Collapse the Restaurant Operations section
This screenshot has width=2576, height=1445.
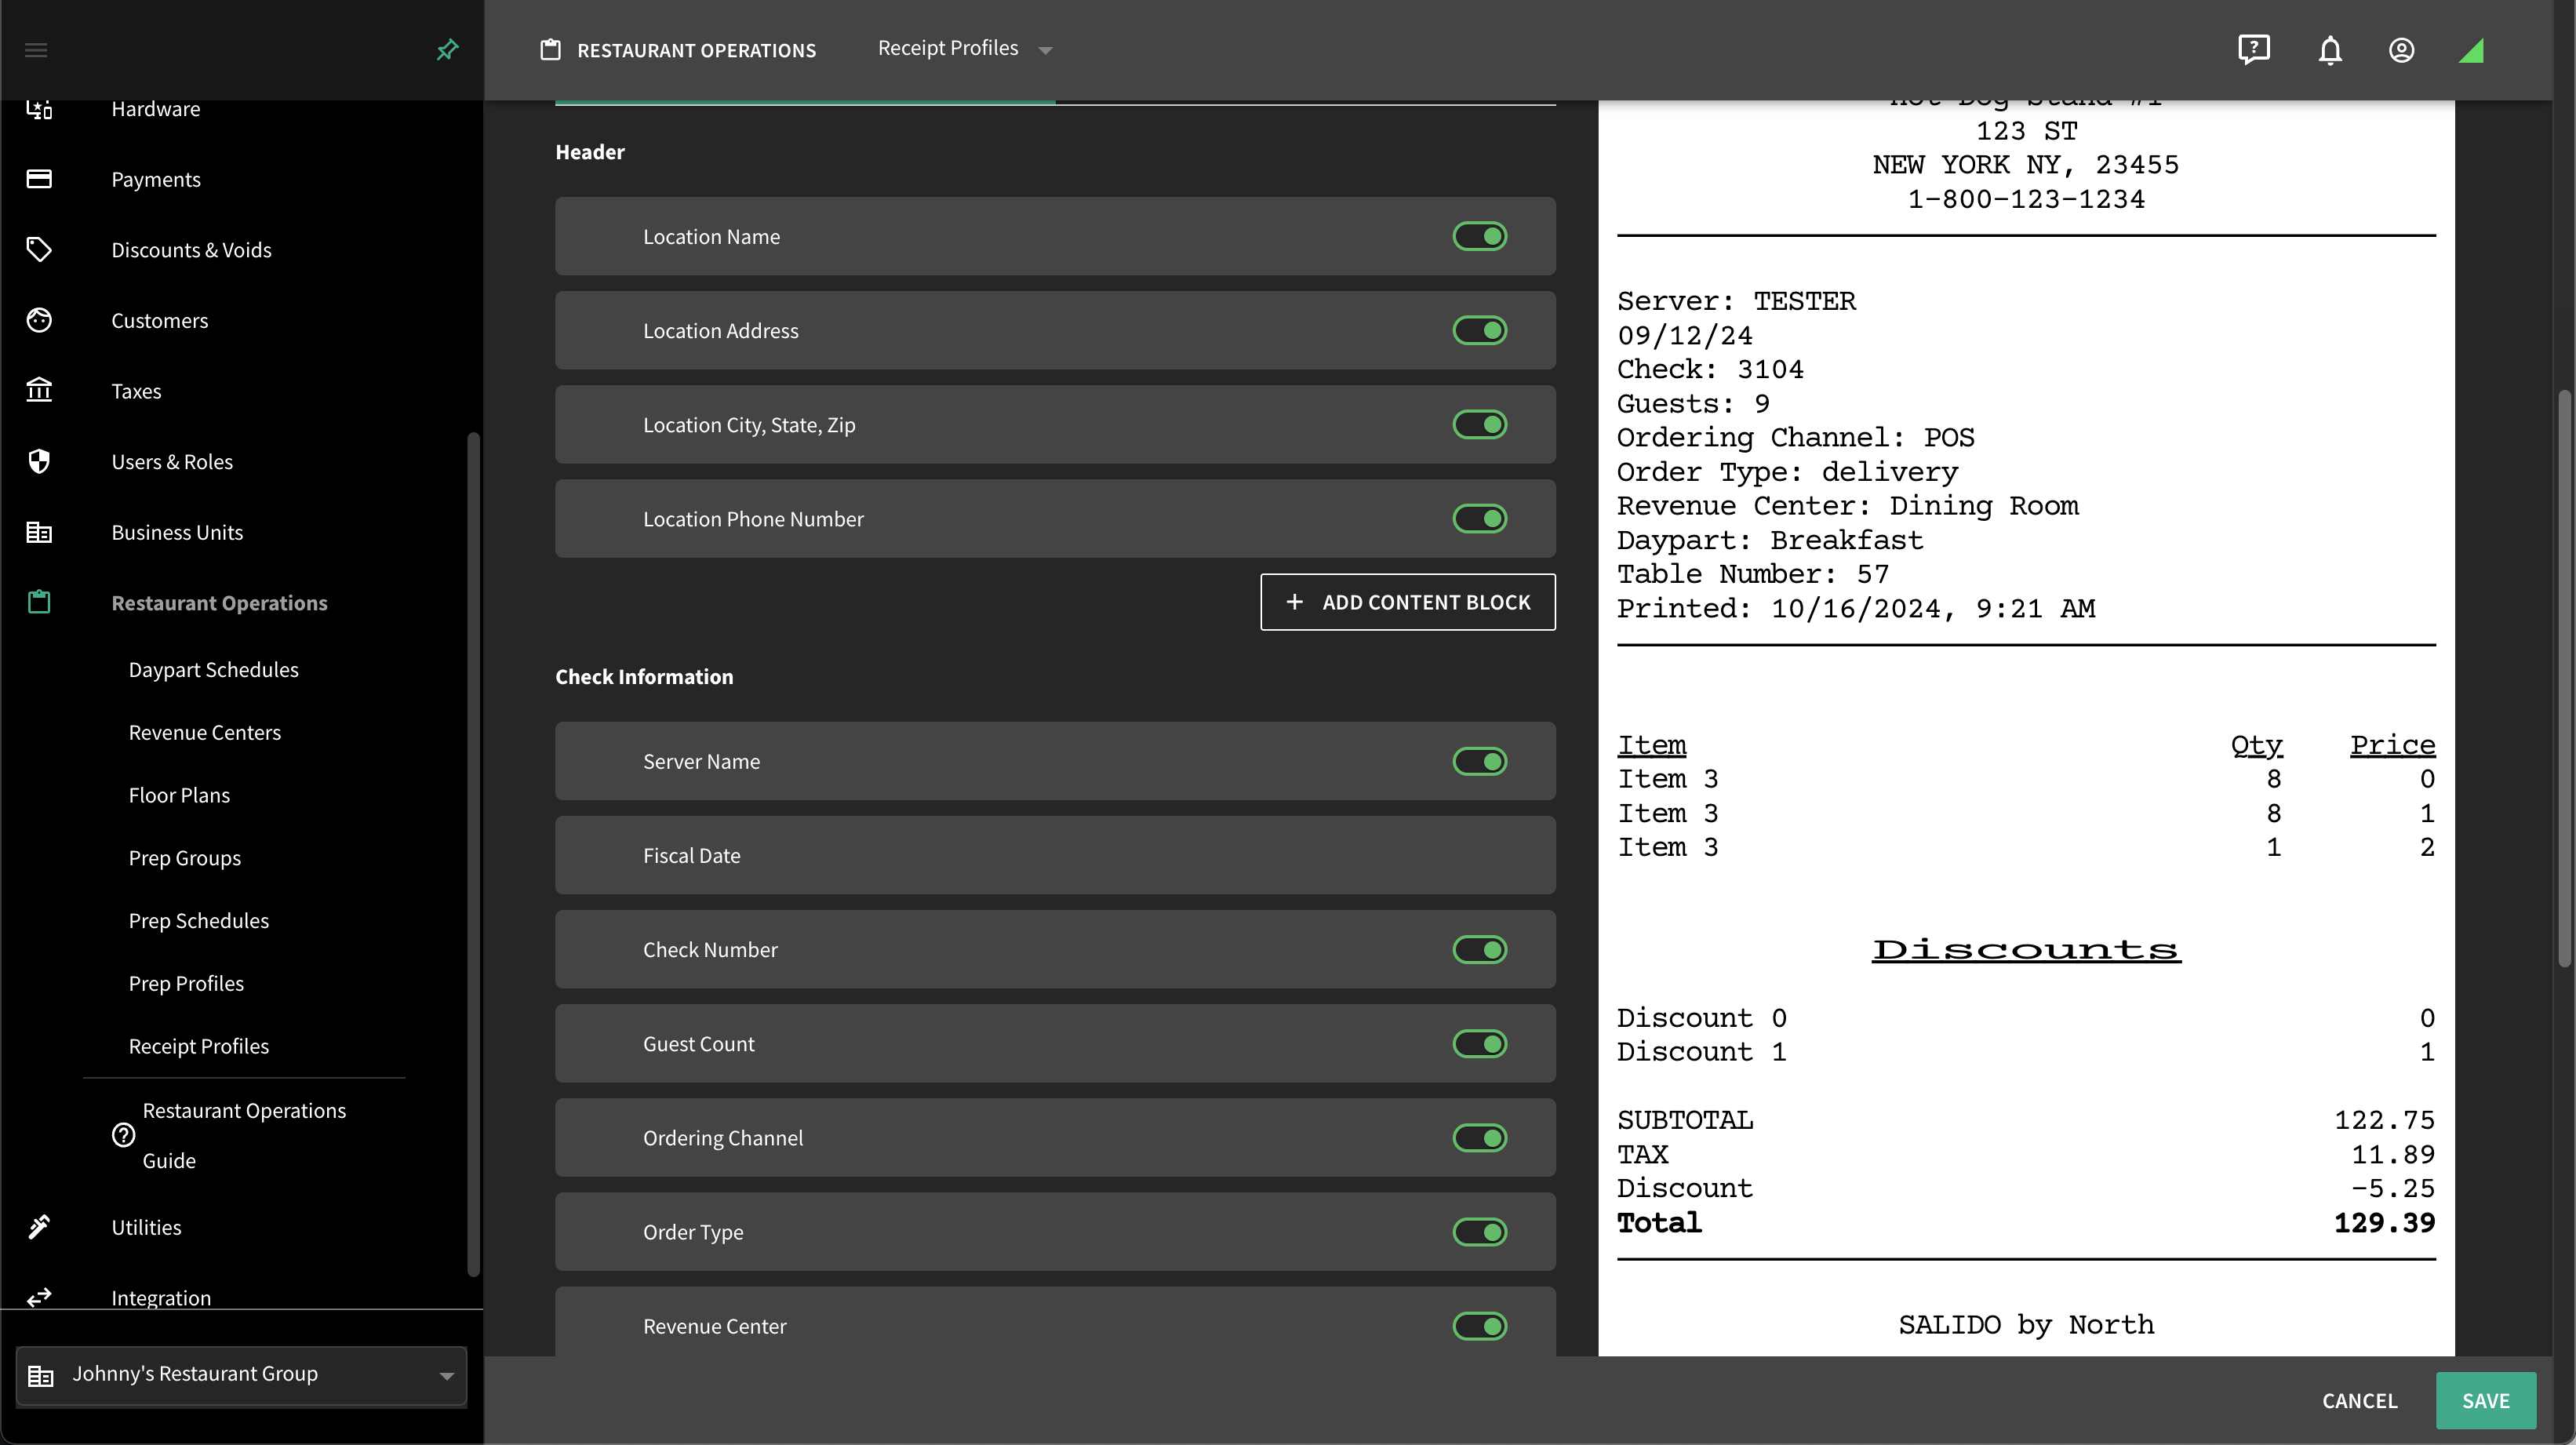[x=219, y=603]
